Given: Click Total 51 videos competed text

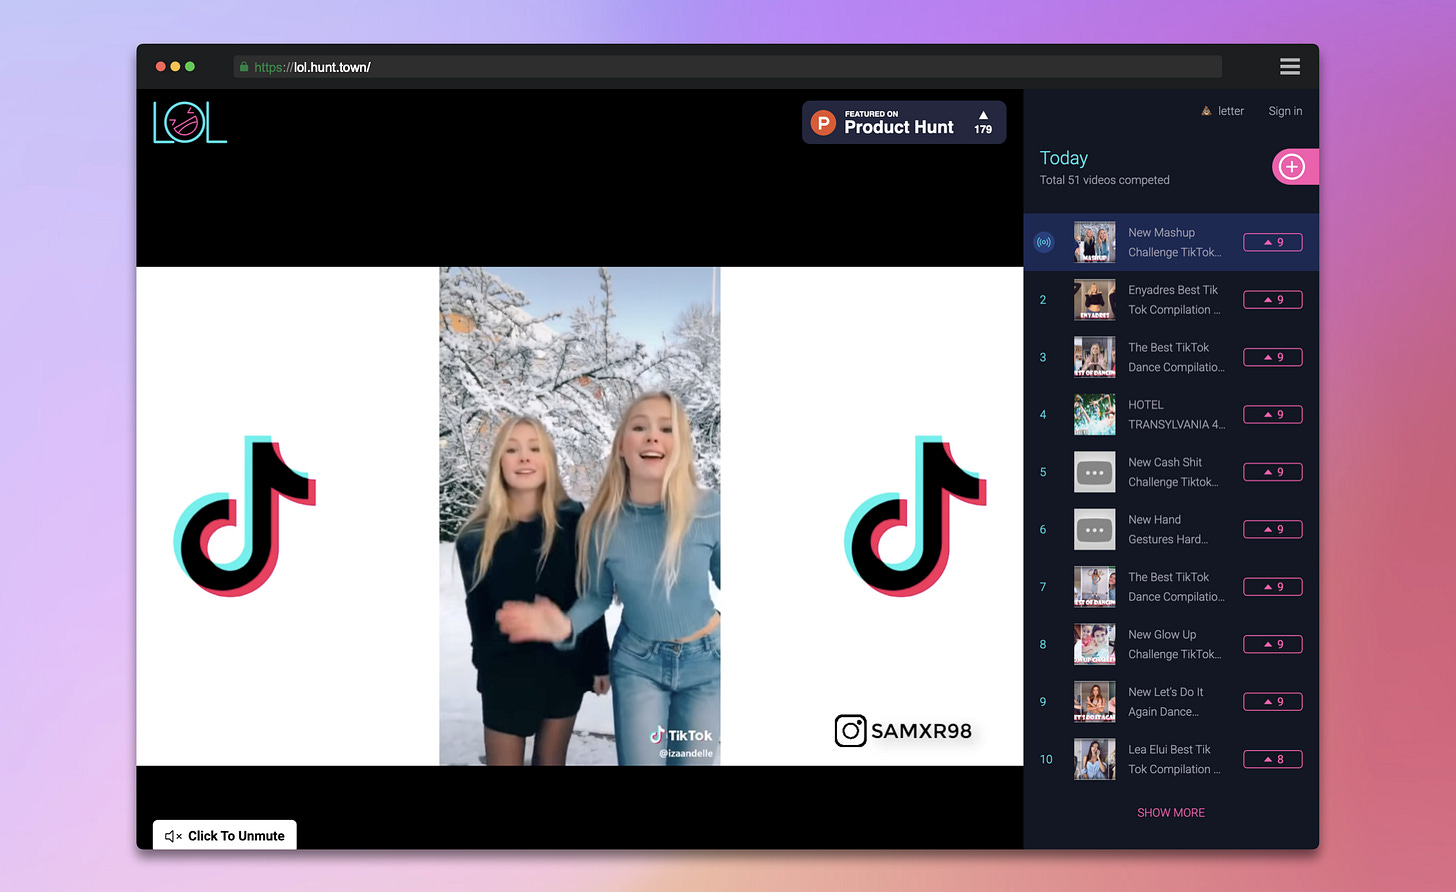Looking at the screenshot, I should coord(1105,180).
